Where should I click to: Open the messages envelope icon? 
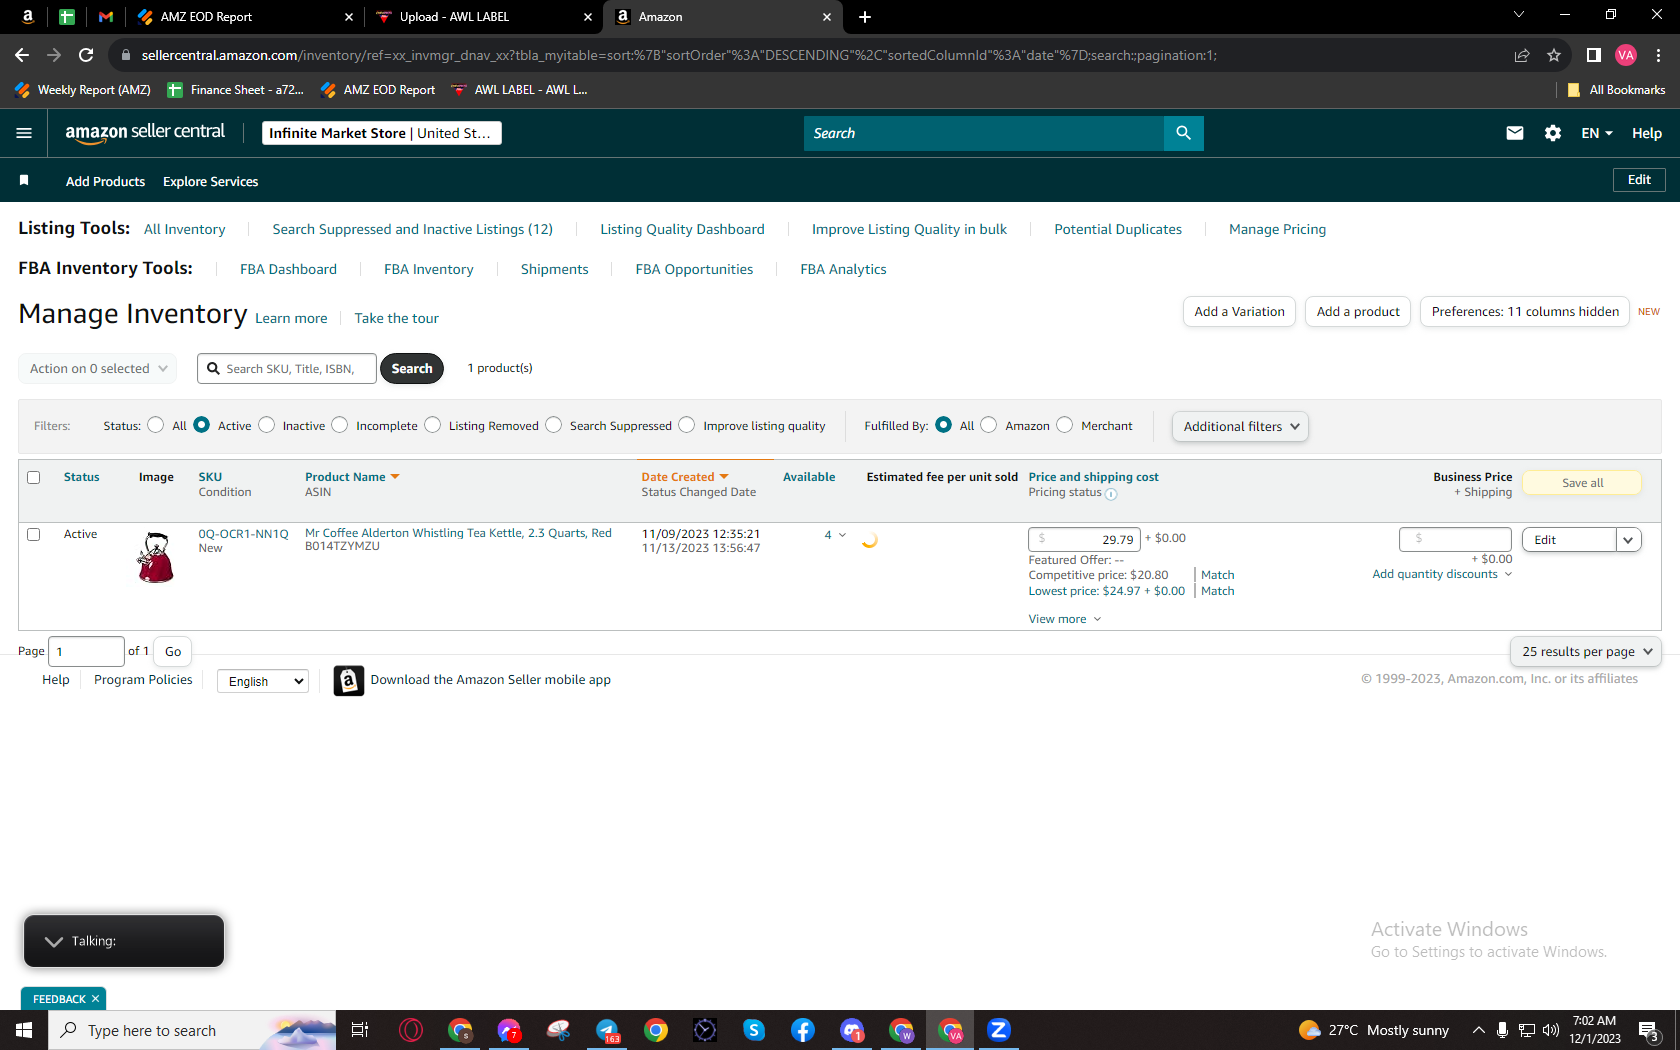click(x=1515, y=133)
